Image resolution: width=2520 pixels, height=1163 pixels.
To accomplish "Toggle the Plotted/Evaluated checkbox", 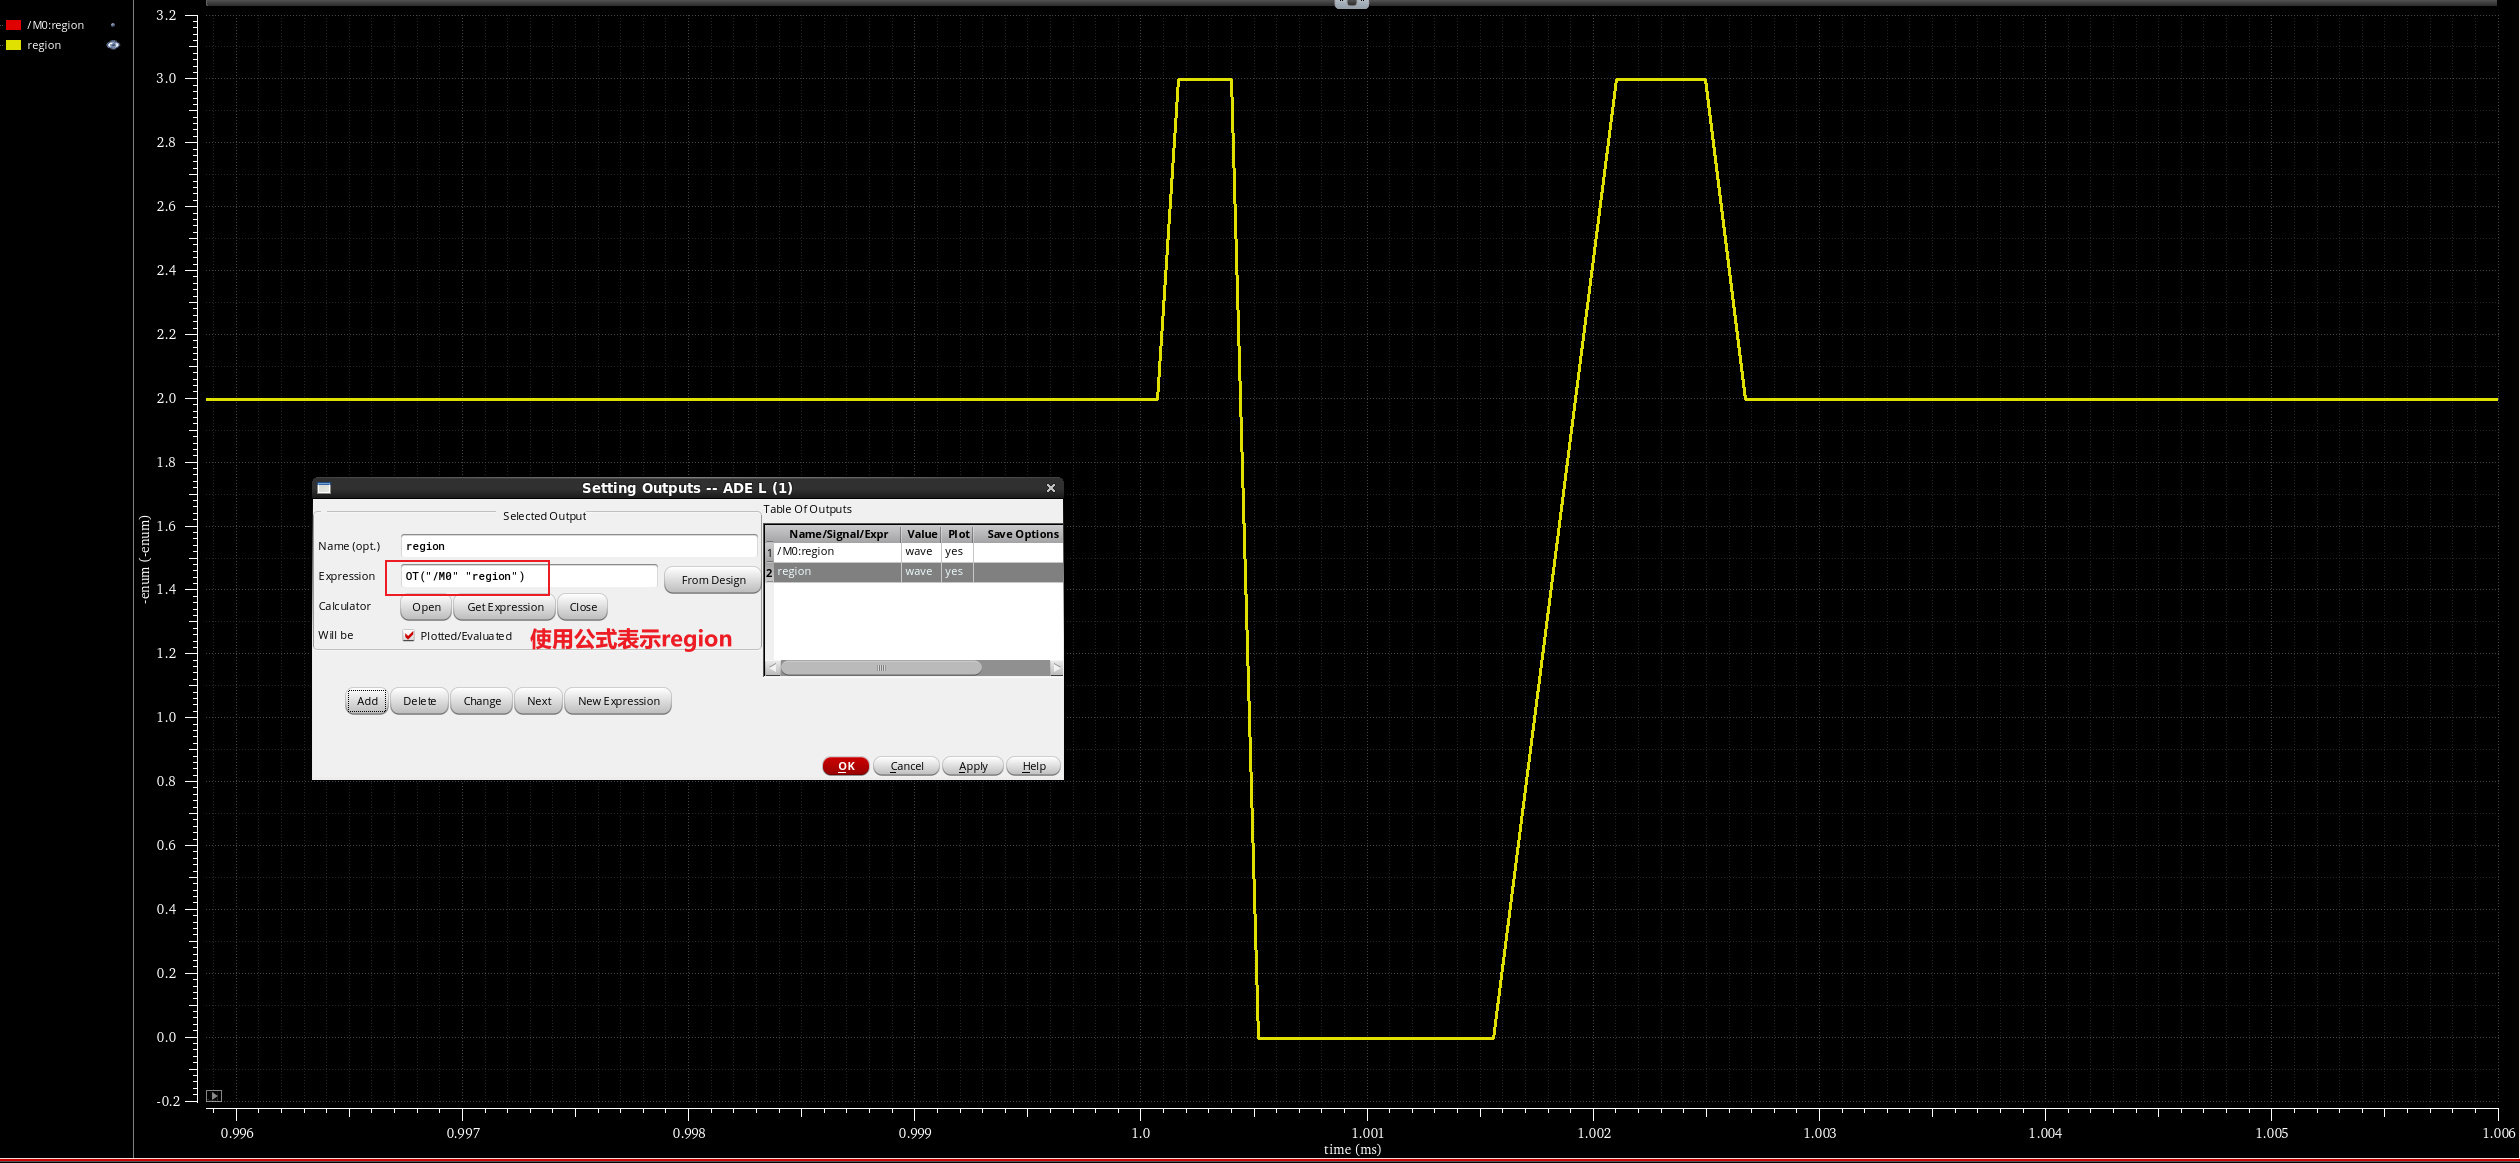I will click(x=409, y=636).
